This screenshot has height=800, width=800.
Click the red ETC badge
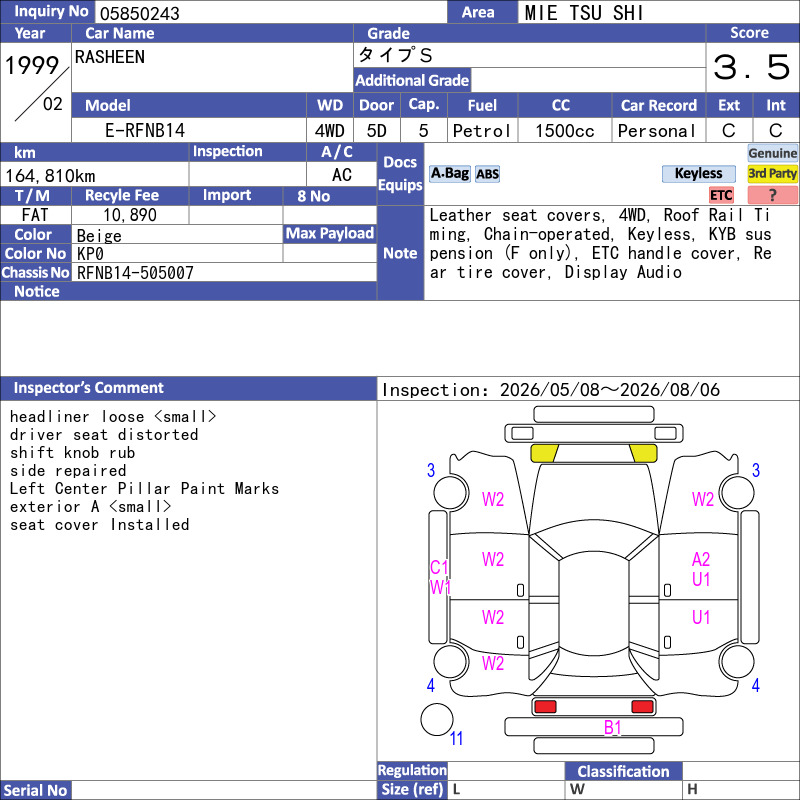coord(721,195)
